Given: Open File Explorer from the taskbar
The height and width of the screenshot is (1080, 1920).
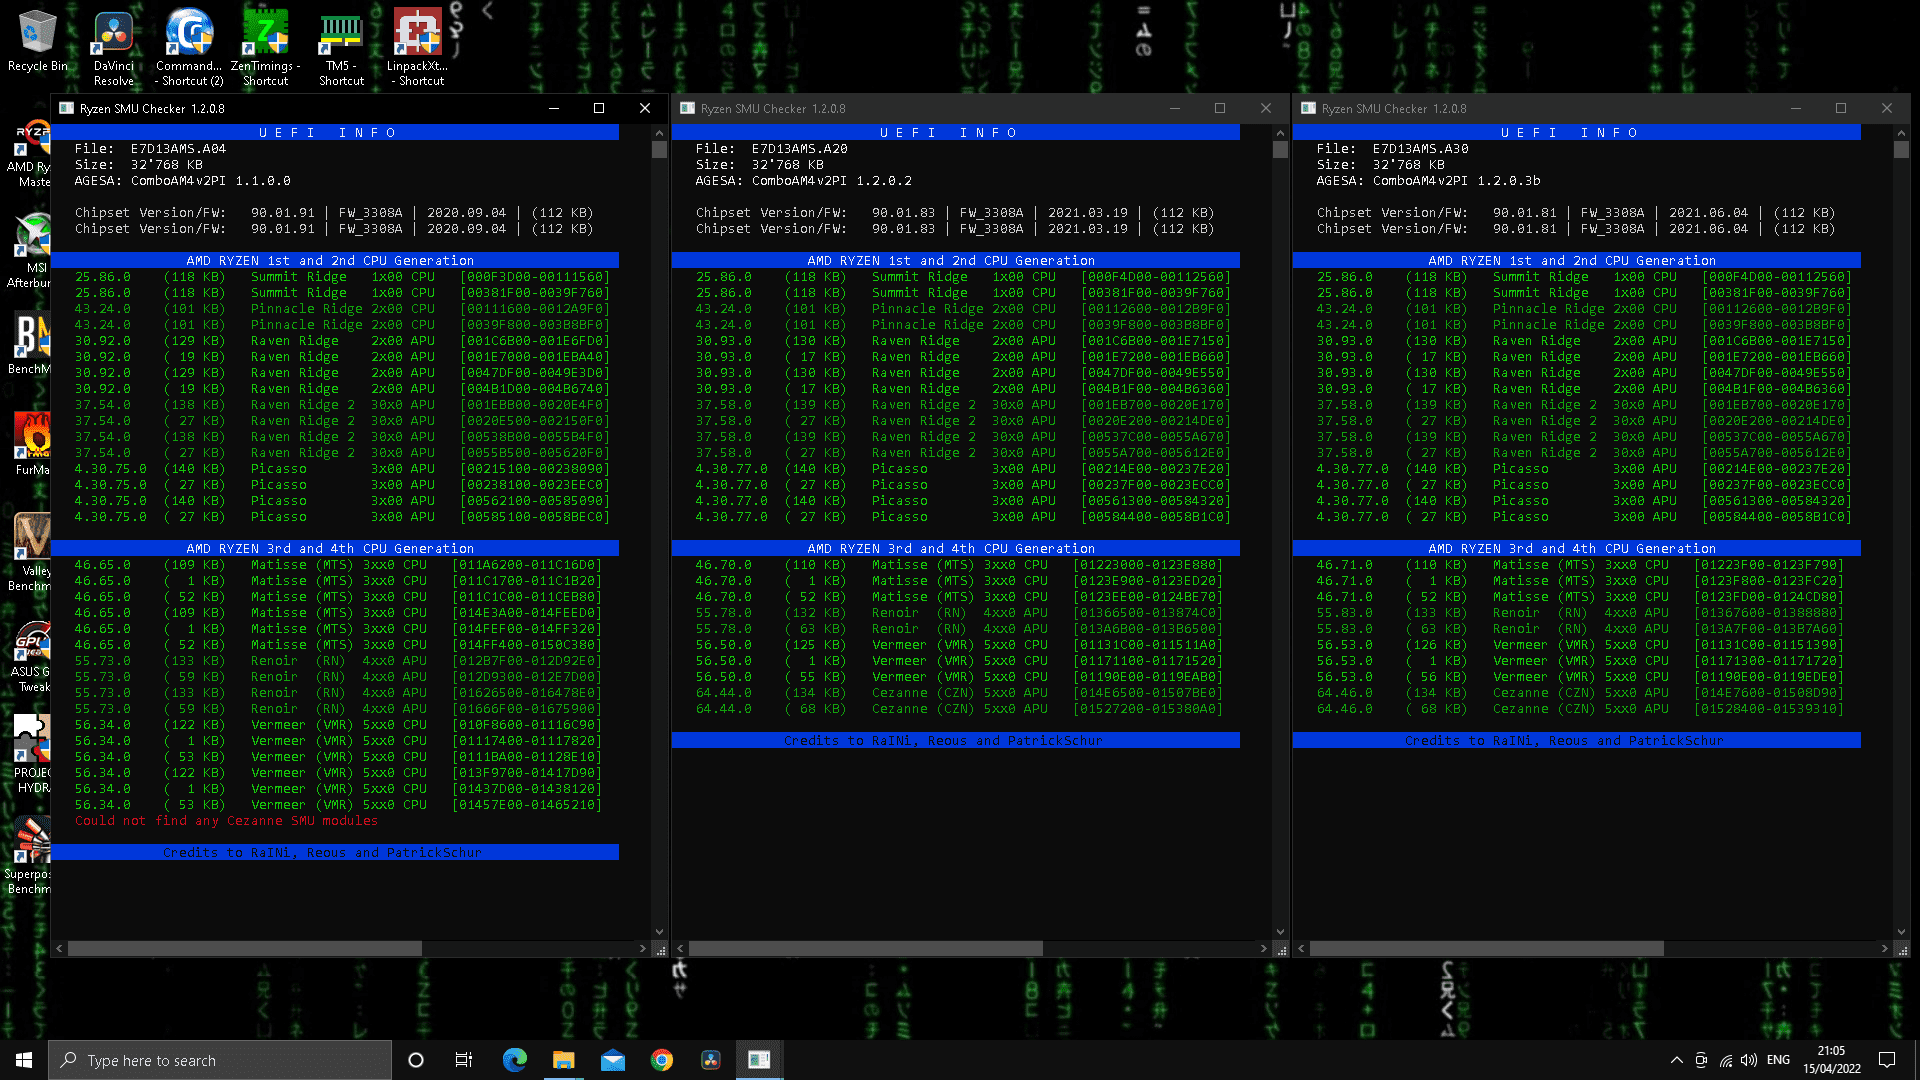Looking at the screenshot, I should coord(563,1060).
